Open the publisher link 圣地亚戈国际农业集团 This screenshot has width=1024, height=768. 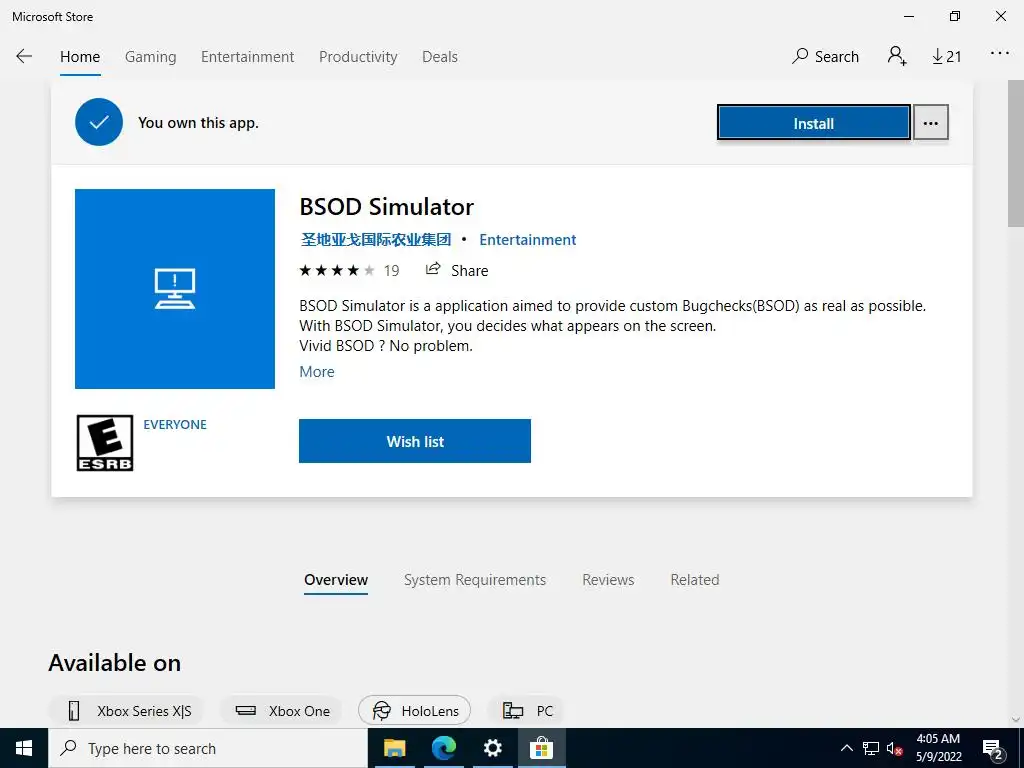(376, 240)
